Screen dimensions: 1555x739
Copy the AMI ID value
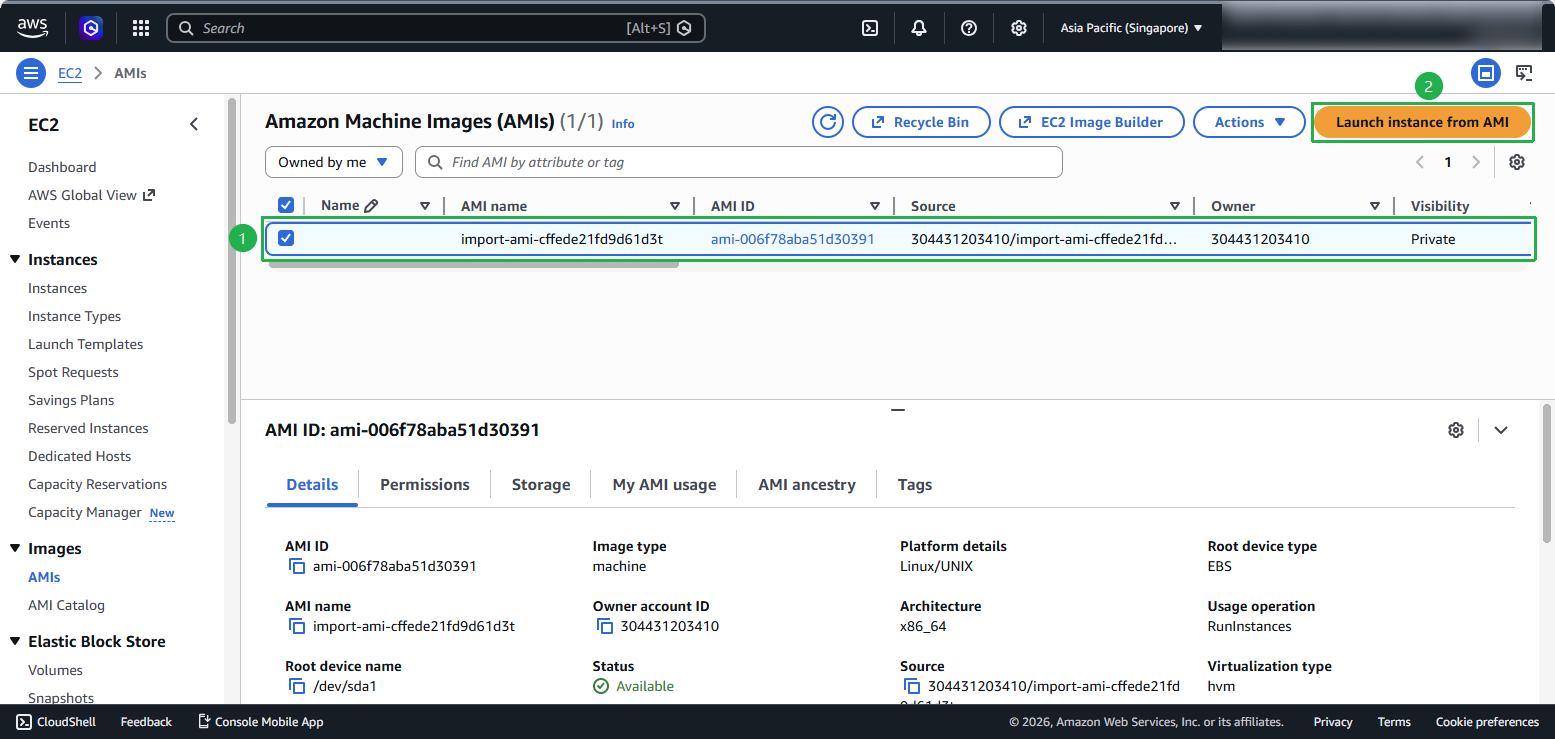[297, 566]
